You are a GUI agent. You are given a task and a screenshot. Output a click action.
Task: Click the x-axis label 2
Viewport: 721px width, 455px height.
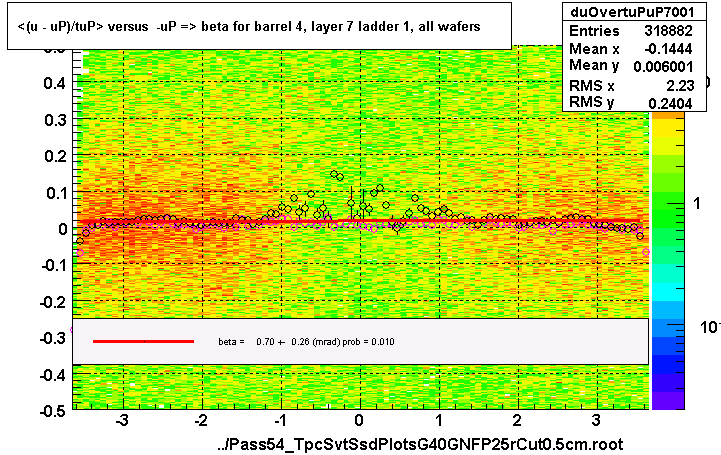coord(517,420)
